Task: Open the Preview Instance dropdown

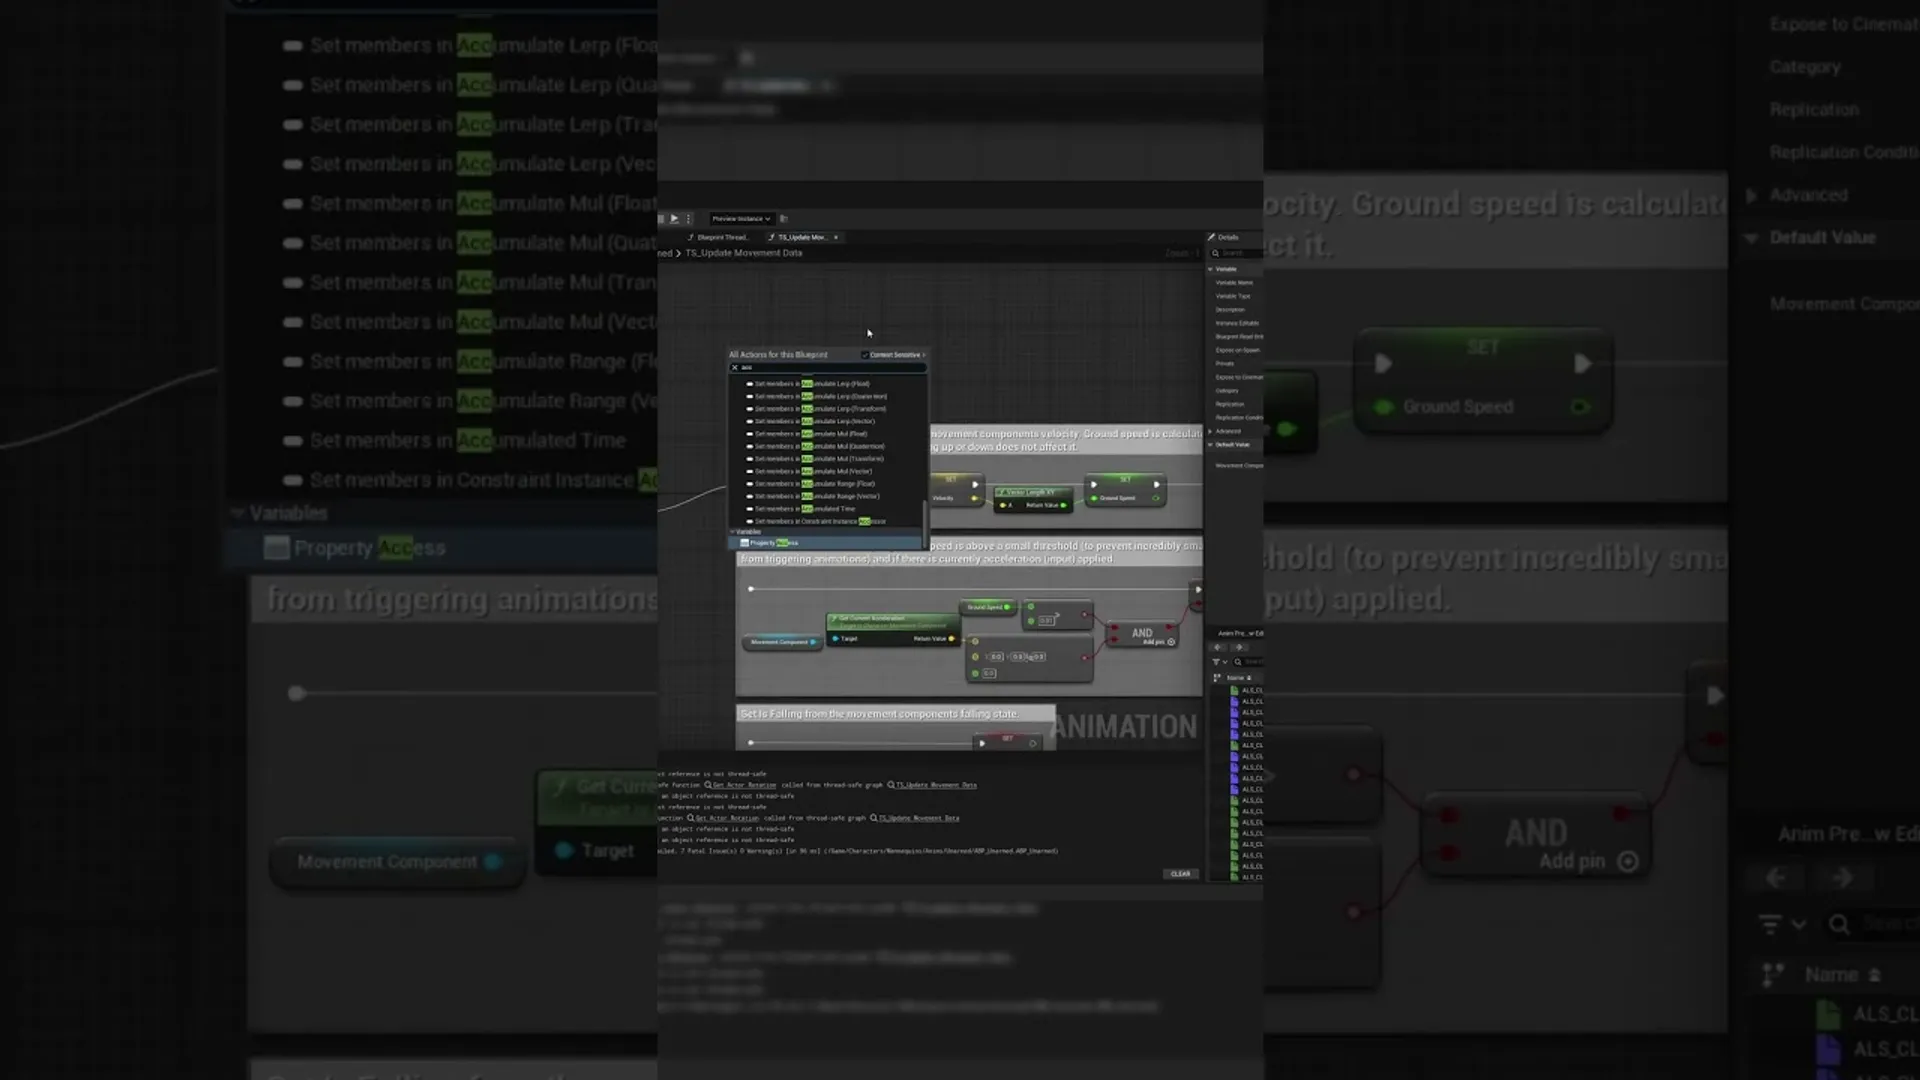Action: (x=740, y=218)
